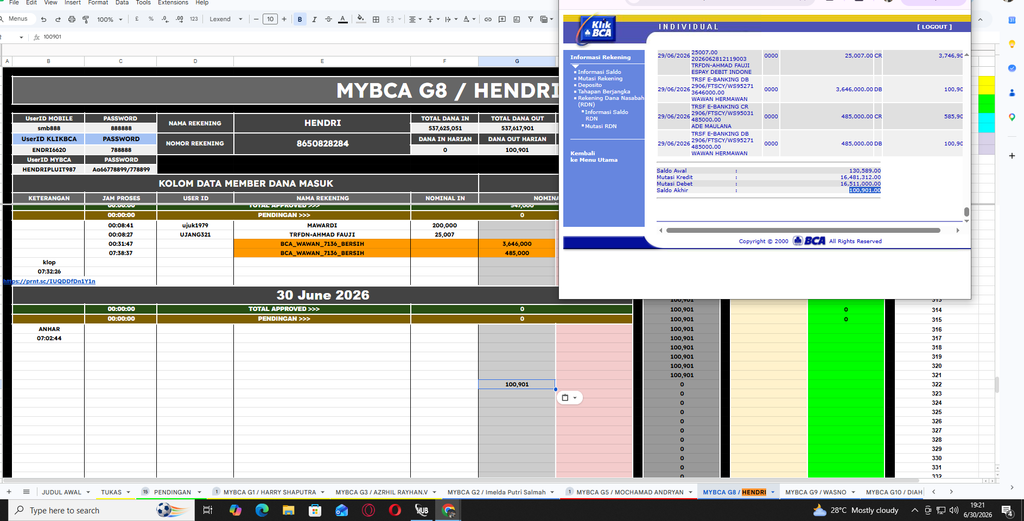1024x521 pixels.
Task: Redo action in Sheets toolbar
Action: point(57,20)
